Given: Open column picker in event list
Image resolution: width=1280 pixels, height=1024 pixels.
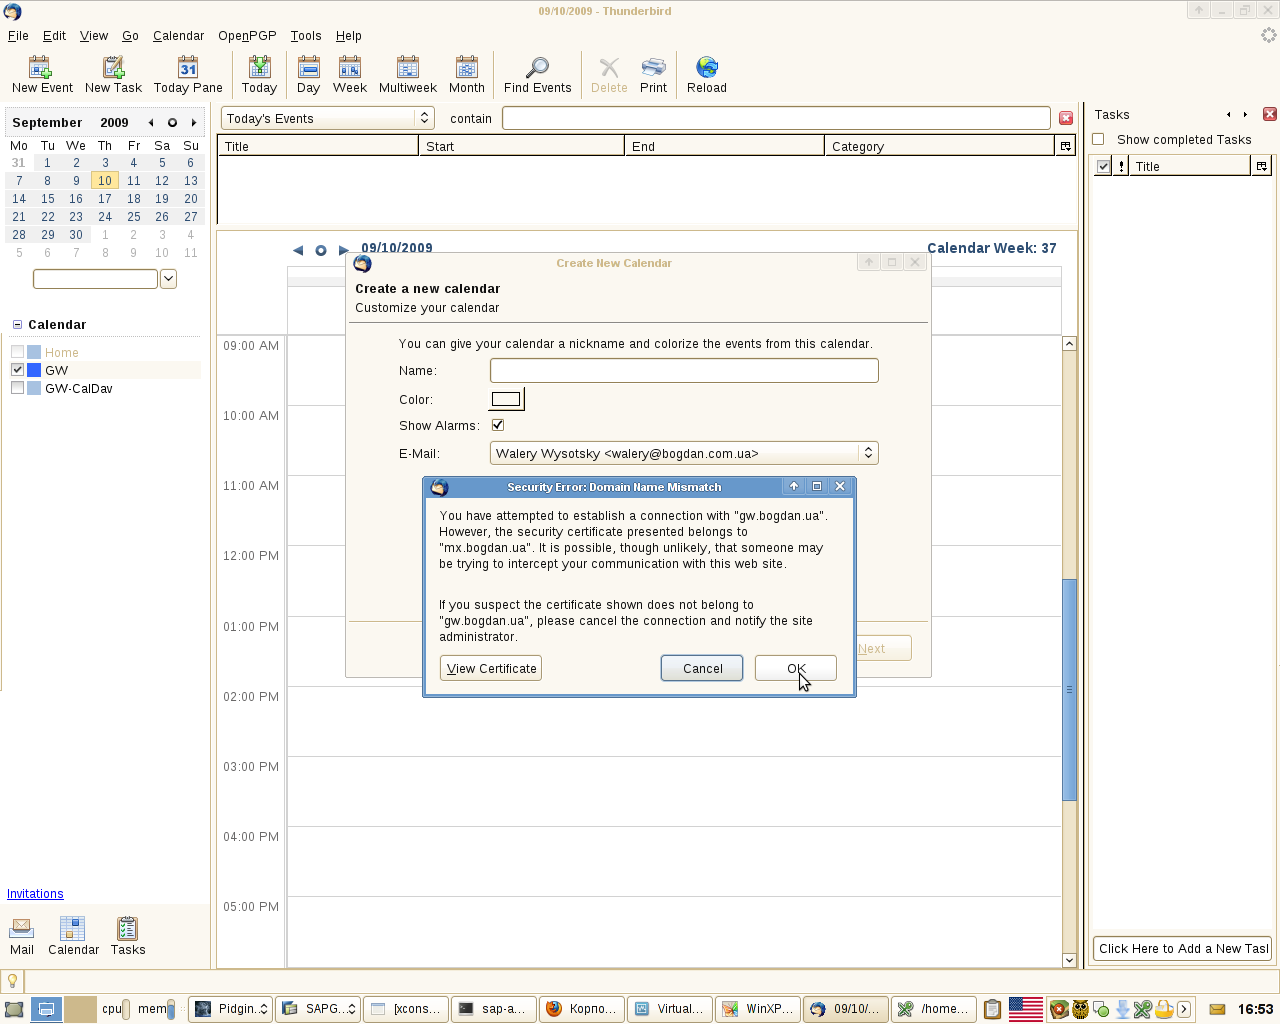Looking at the screenshot, I should point(1066,146).
